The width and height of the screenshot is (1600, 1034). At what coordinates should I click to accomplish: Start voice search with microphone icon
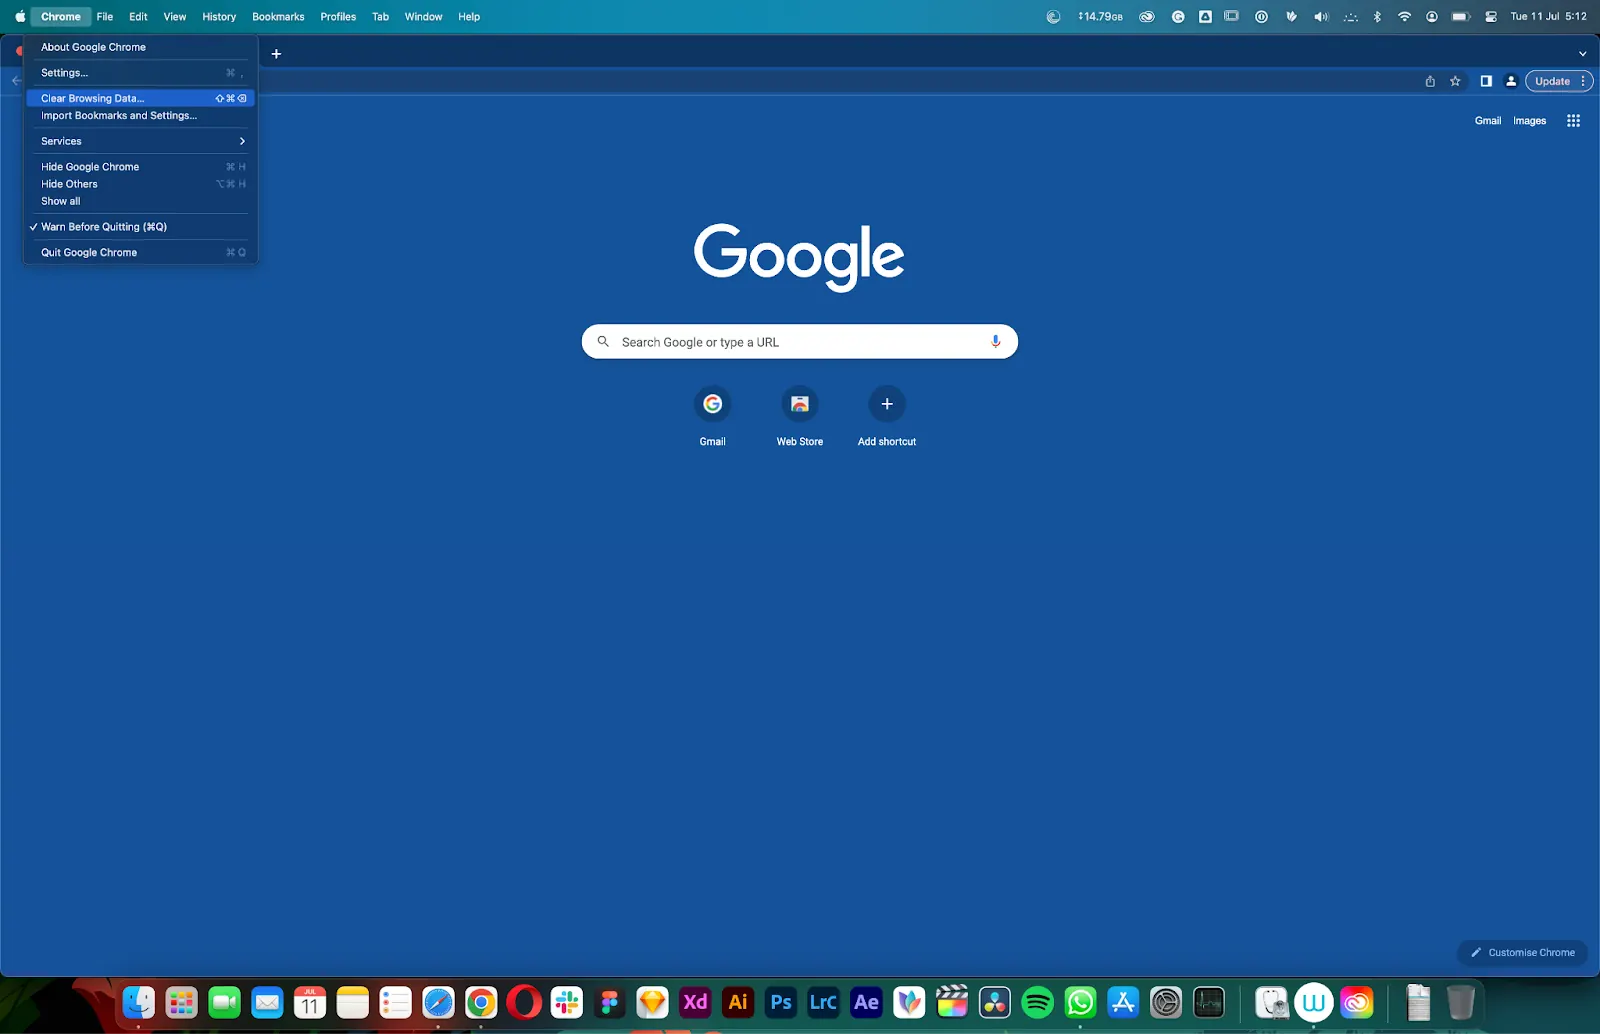pos(995,342)
